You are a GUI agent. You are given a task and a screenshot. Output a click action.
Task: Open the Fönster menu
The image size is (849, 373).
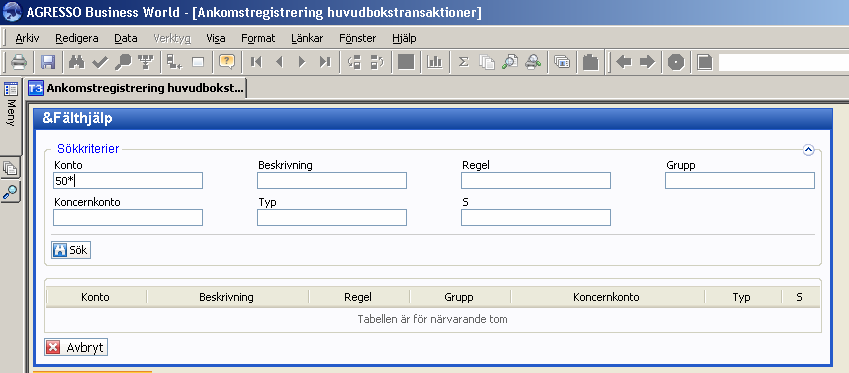pos(357,38)
